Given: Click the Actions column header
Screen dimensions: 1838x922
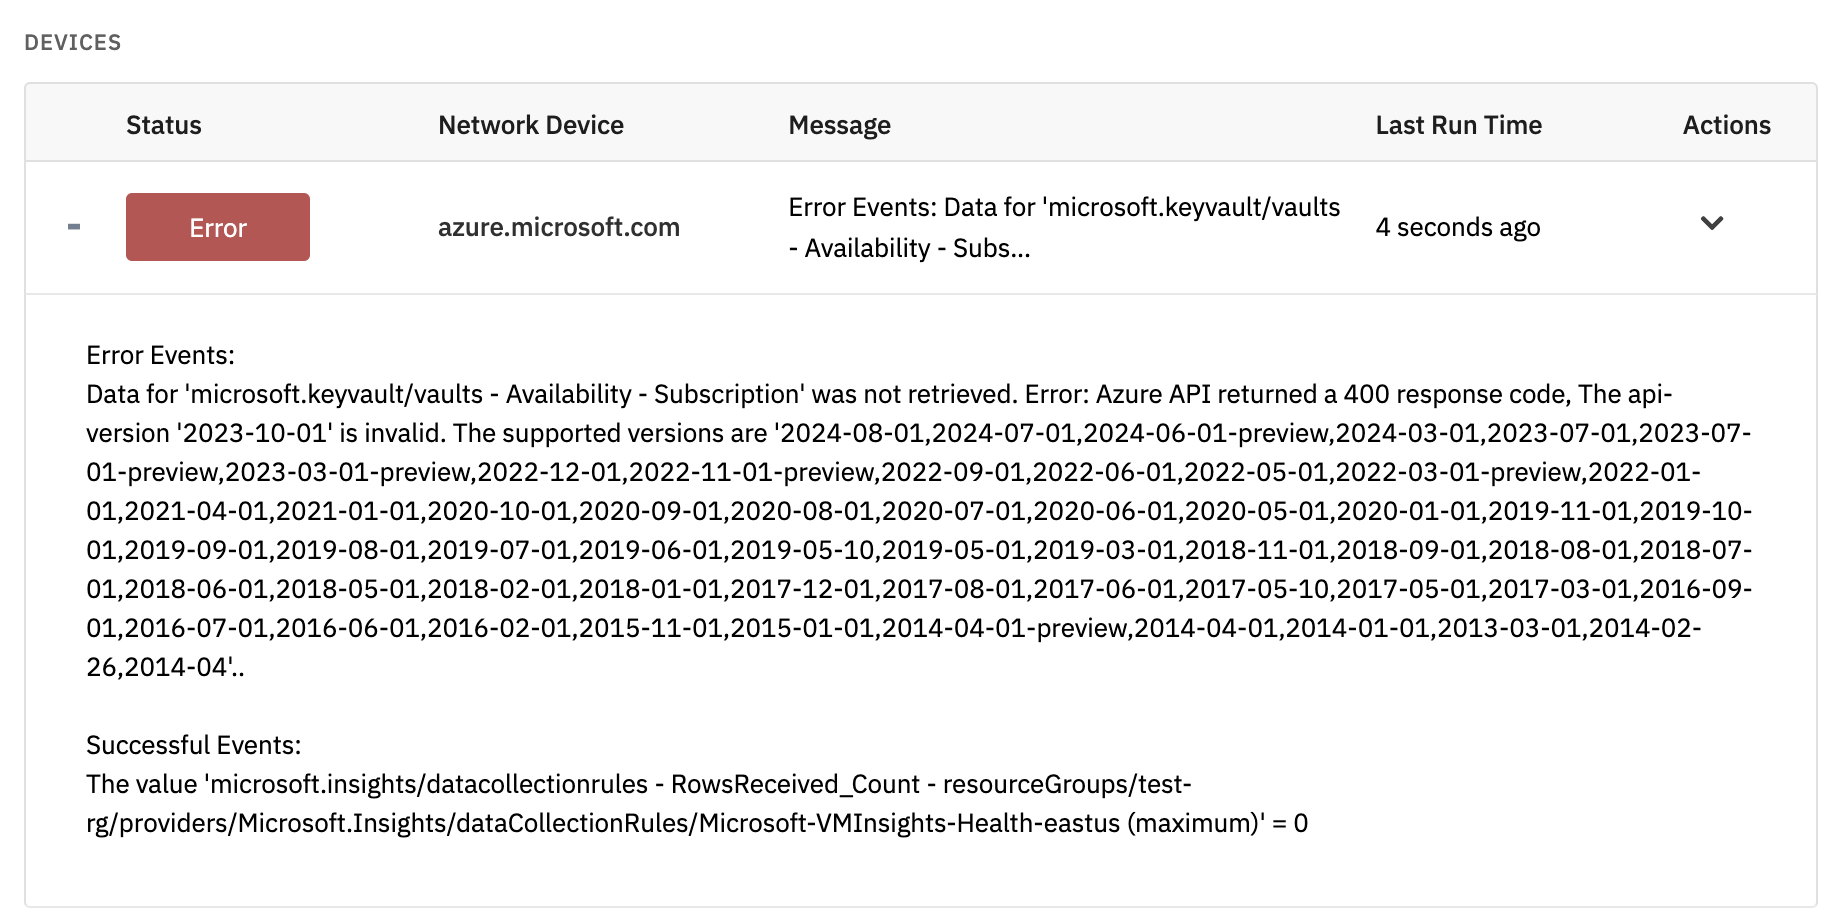Looking at the screenshot, I should (1726, 125).
